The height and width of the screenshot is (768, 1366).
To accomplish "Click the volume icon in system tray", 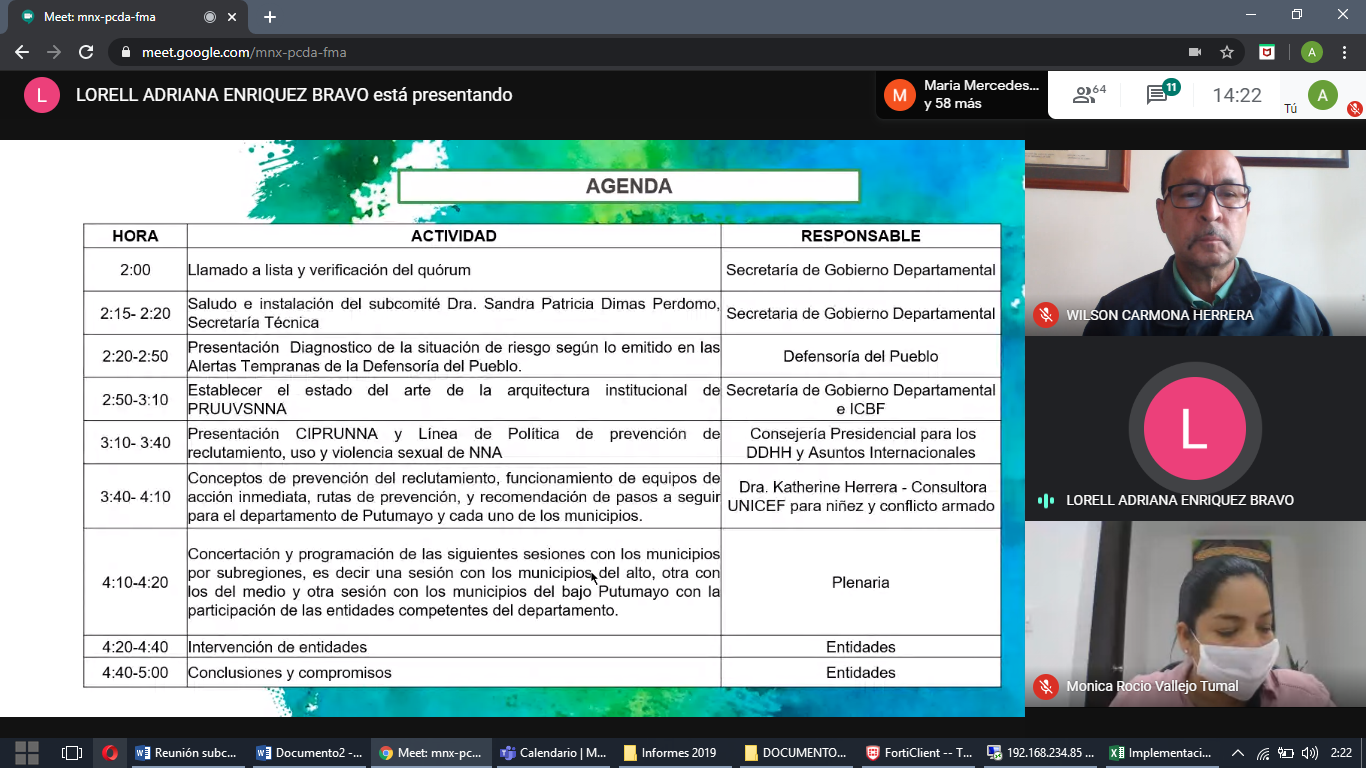I will pyautogui.click(x=1310, y=753).
